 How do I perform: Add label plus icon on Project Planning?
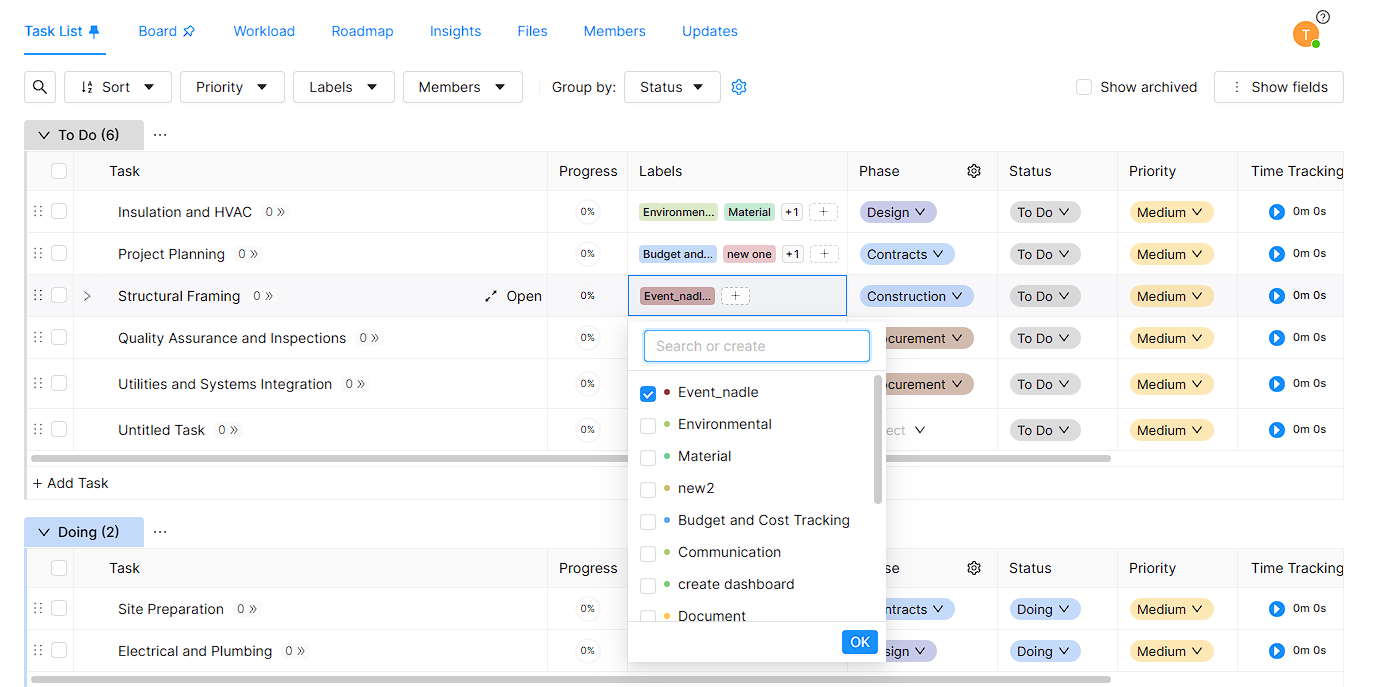824,254
